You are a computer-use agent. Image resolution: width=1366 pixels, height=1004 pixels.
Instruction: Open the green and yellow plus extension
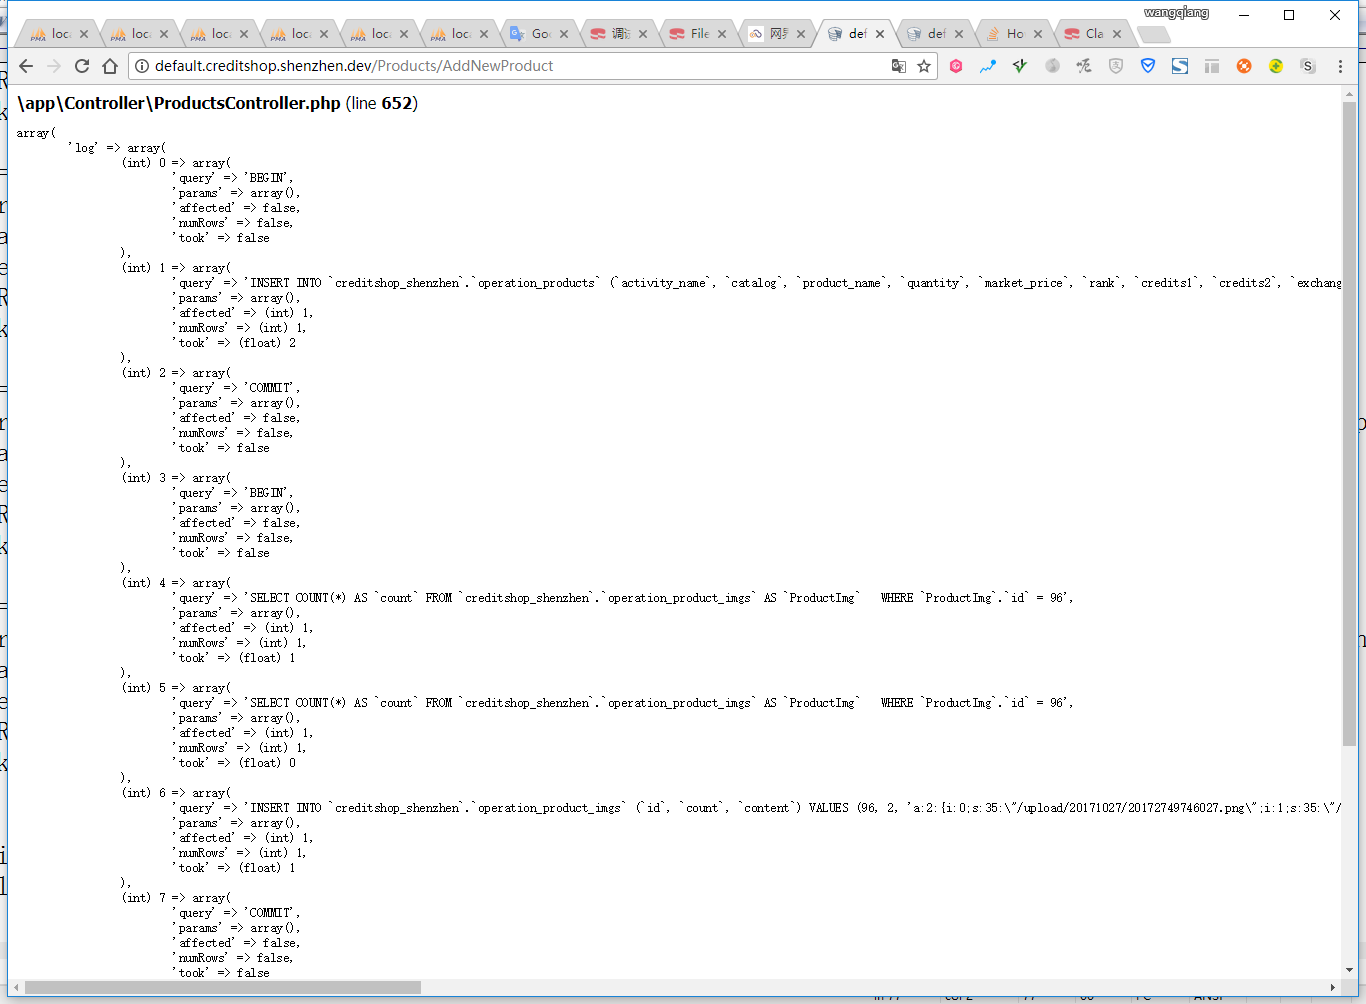tap(1276, 66)
